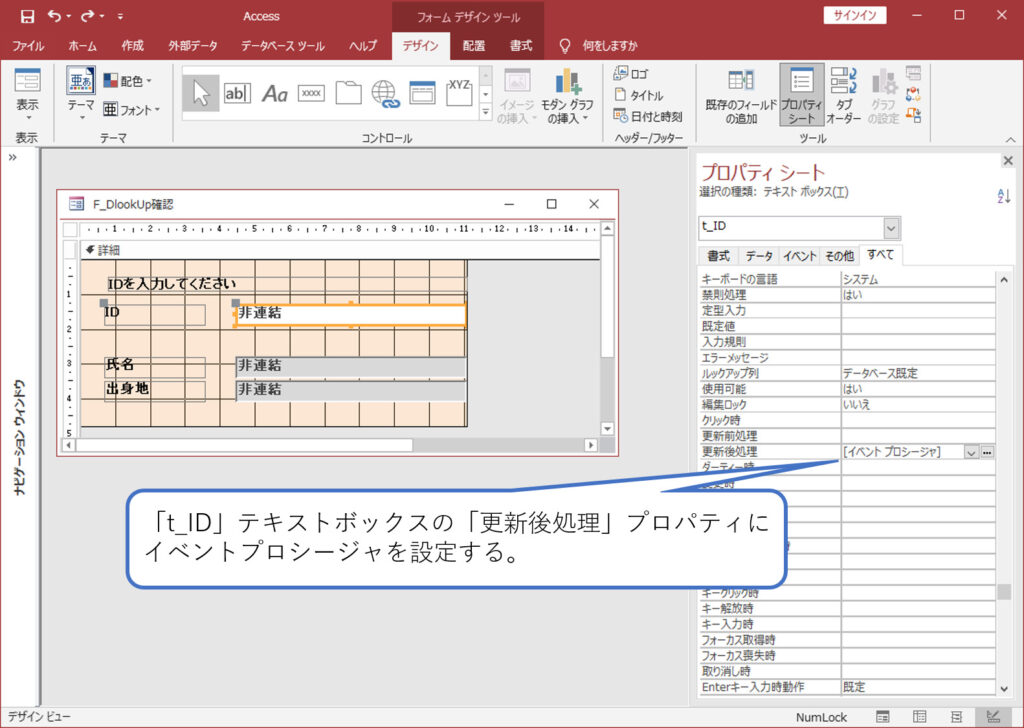Viewport: 1024px width, 728px height.
Task: Switch to datasheet view from status bar
Action: [x=920, y=717]
